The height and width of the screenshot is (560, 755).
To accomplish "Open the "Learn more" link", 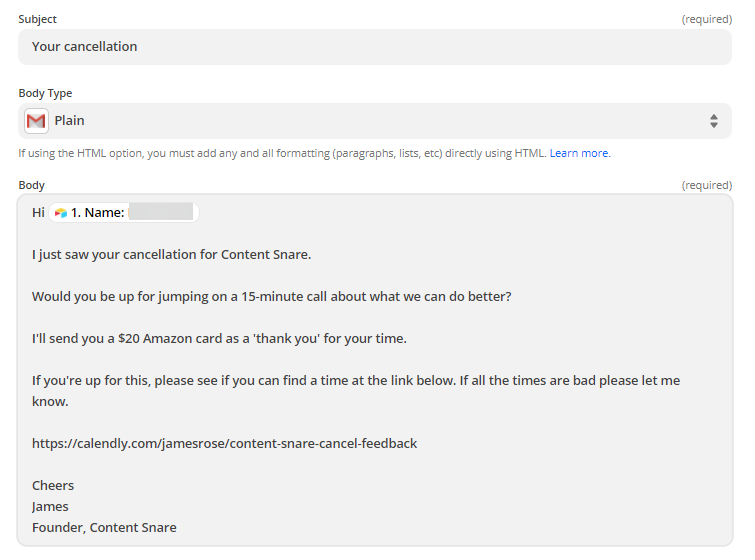I will (579, 153).
